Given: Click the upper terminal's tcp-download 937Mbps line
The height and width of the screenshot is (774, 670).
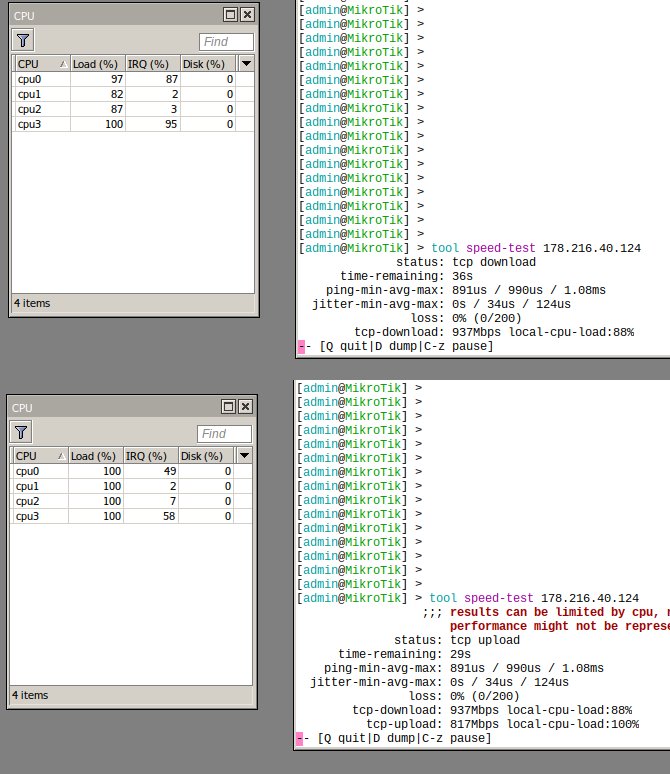Looking at the screenshot, I should [494, 332].
